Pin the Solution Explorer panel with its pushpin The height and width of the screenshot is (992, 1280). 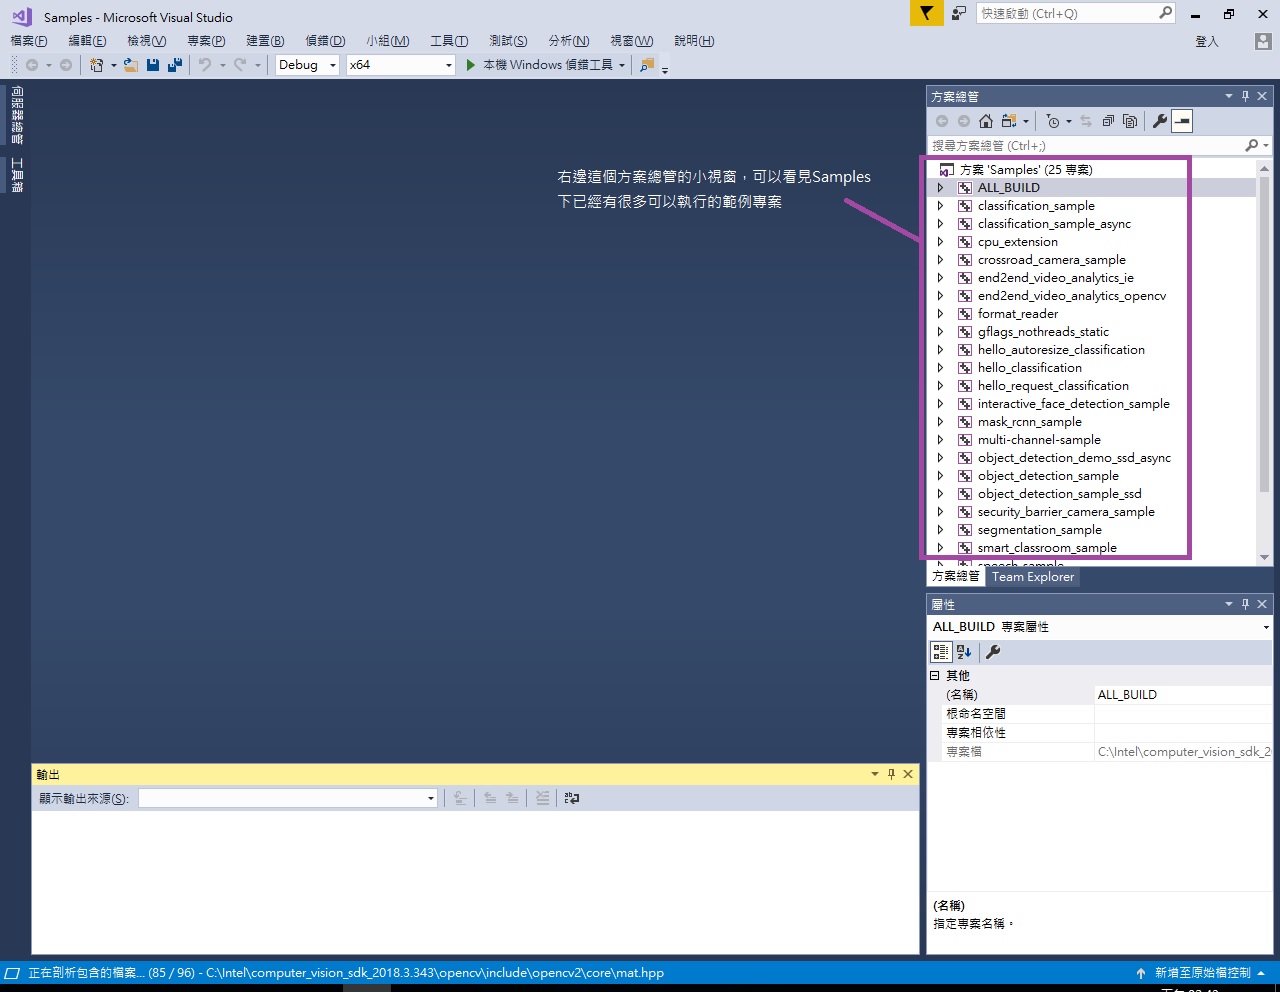[x=1245, y=96]
